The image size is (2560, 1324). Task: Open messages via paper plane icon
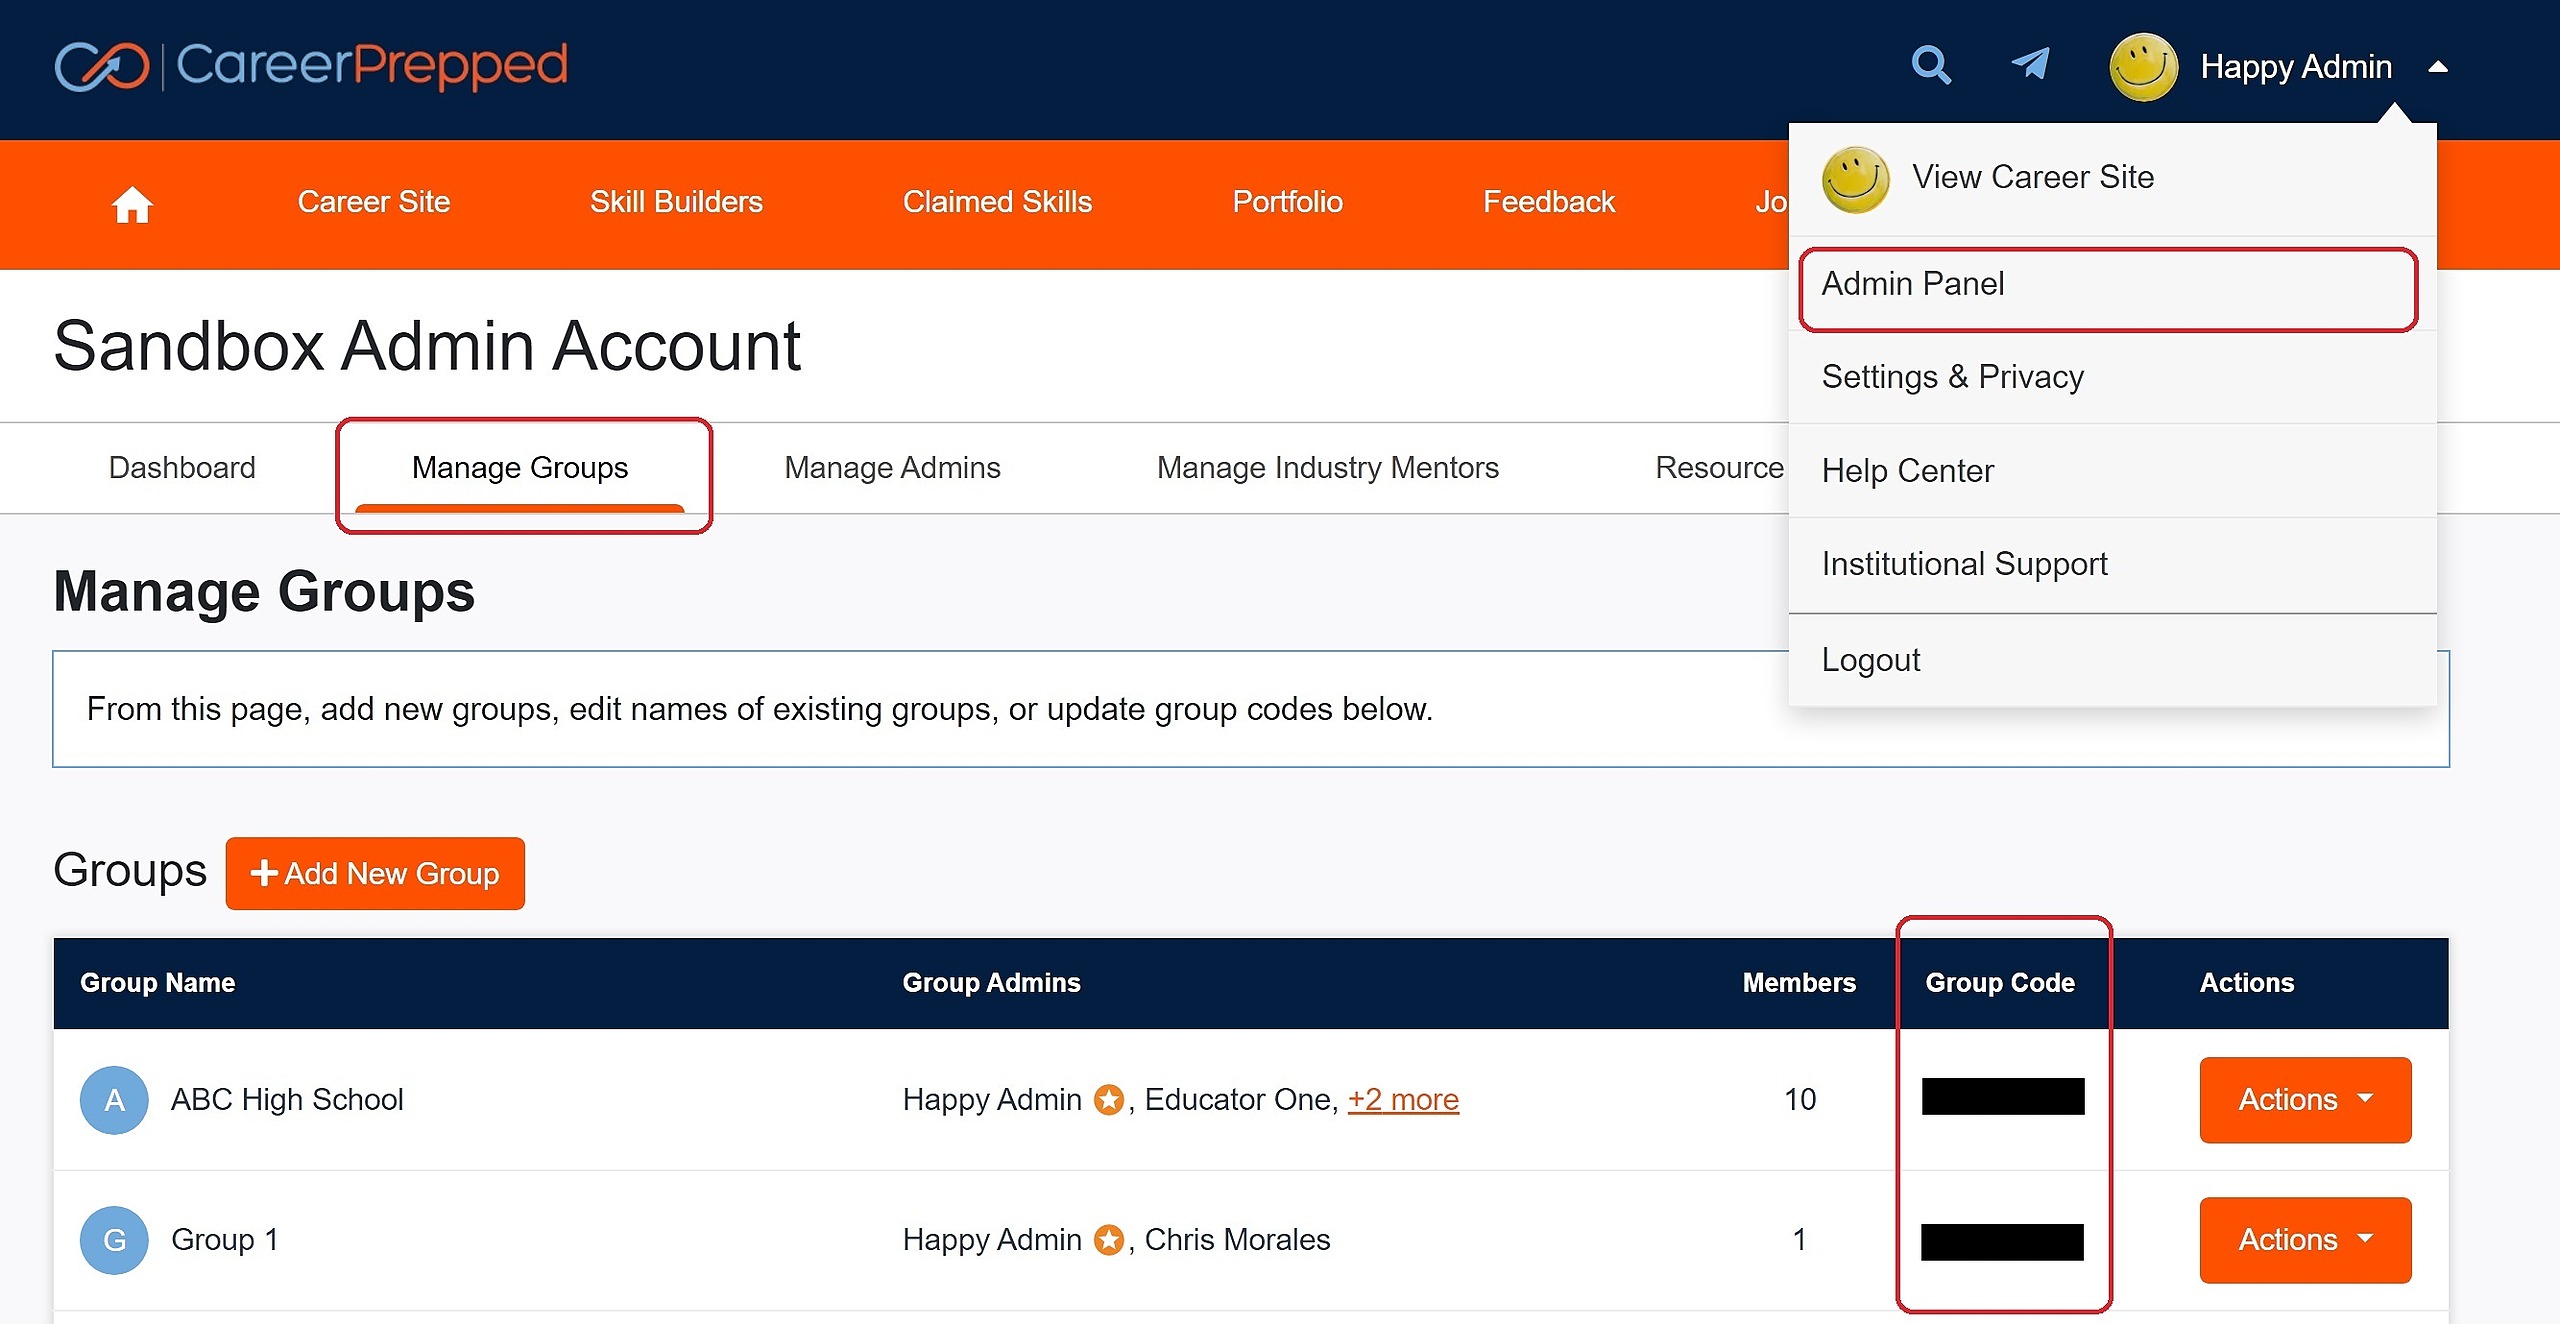[x=2031, y=64]
